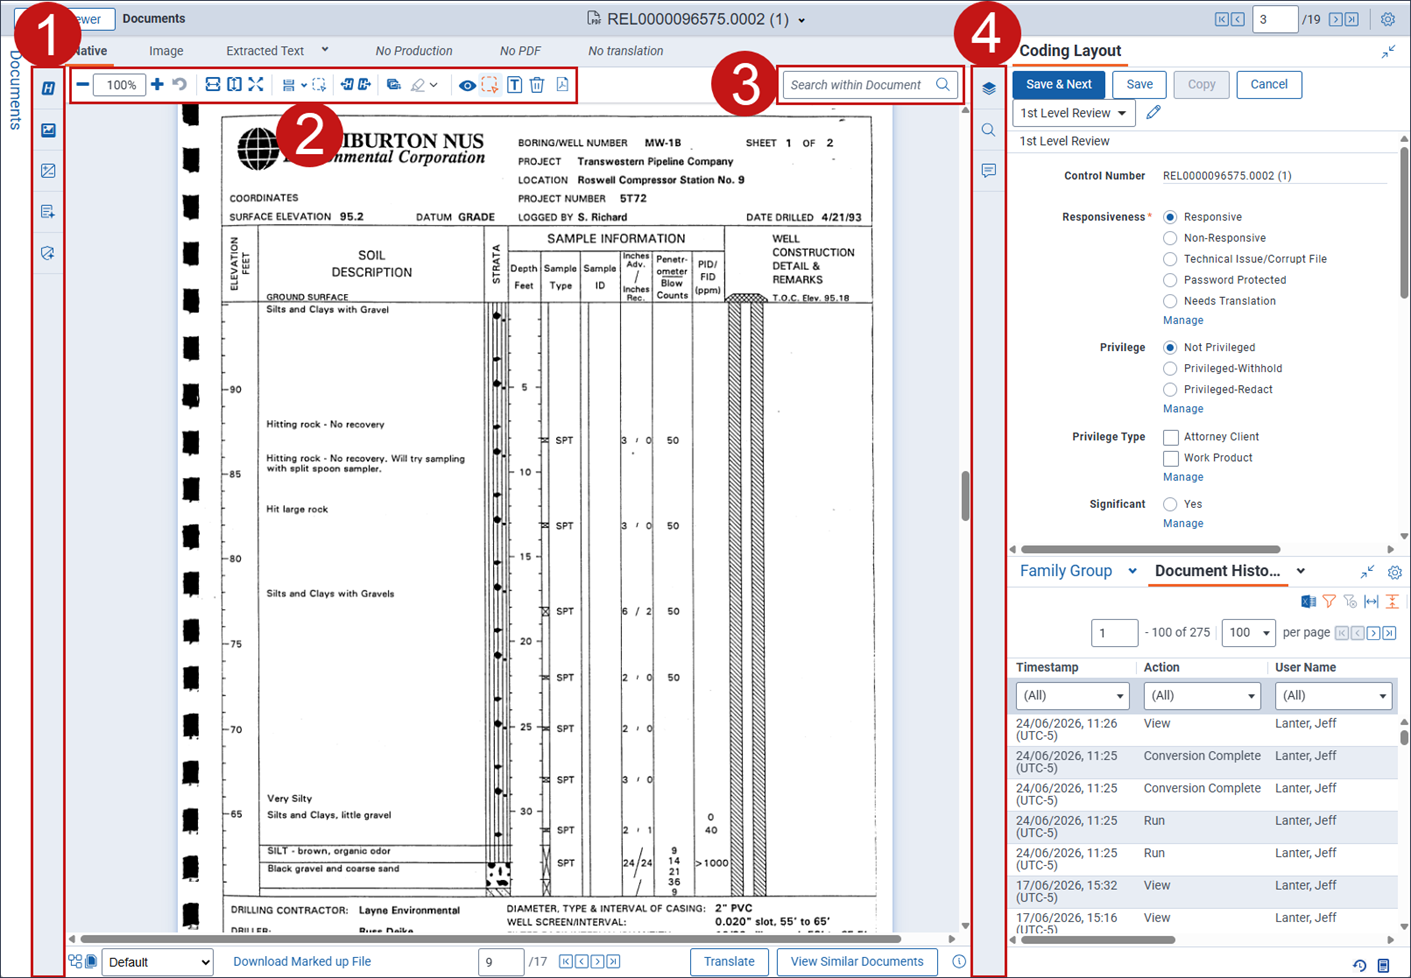Check the Attorney Client checkbox
This screenshot has width=1411, height=978.
[x=1170, y=437]
